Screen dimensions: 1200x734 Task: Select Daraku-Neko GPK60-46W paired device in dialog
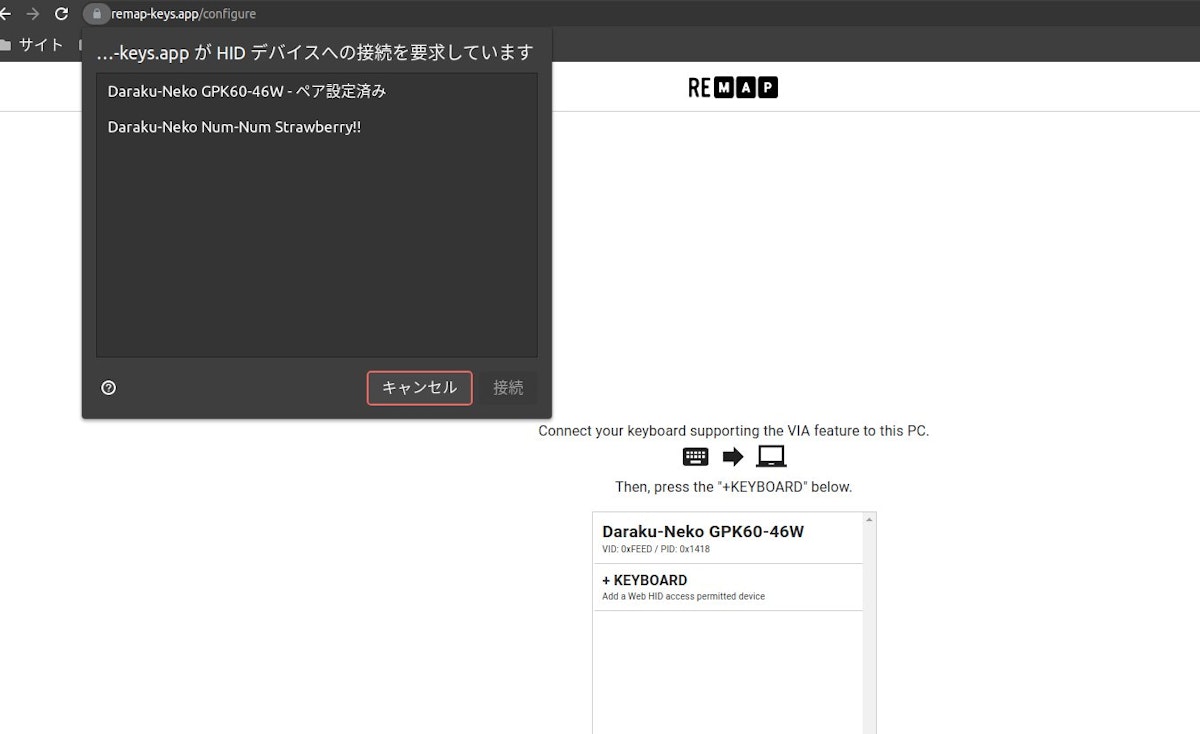tap(316, 91)
